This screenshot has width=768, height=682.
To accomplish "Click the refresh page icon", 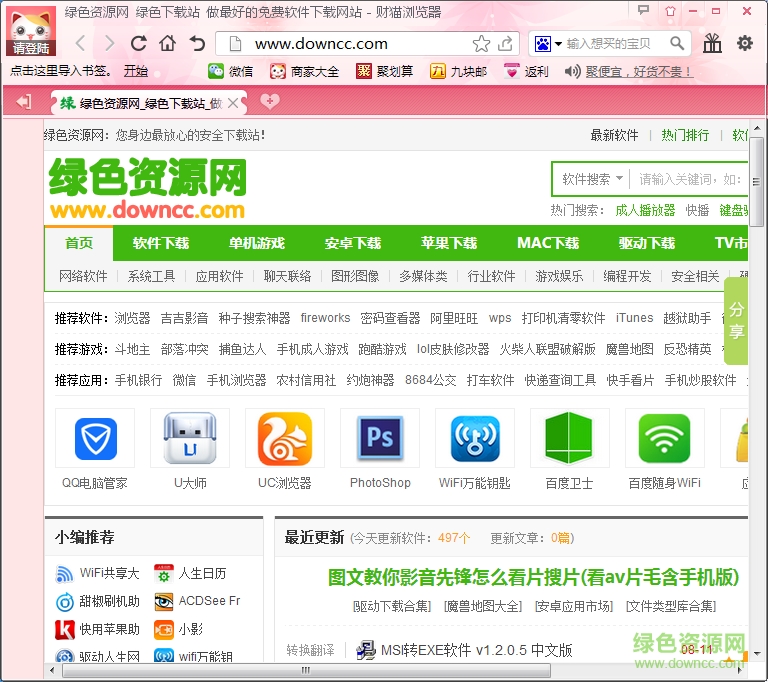I will 139,44.
